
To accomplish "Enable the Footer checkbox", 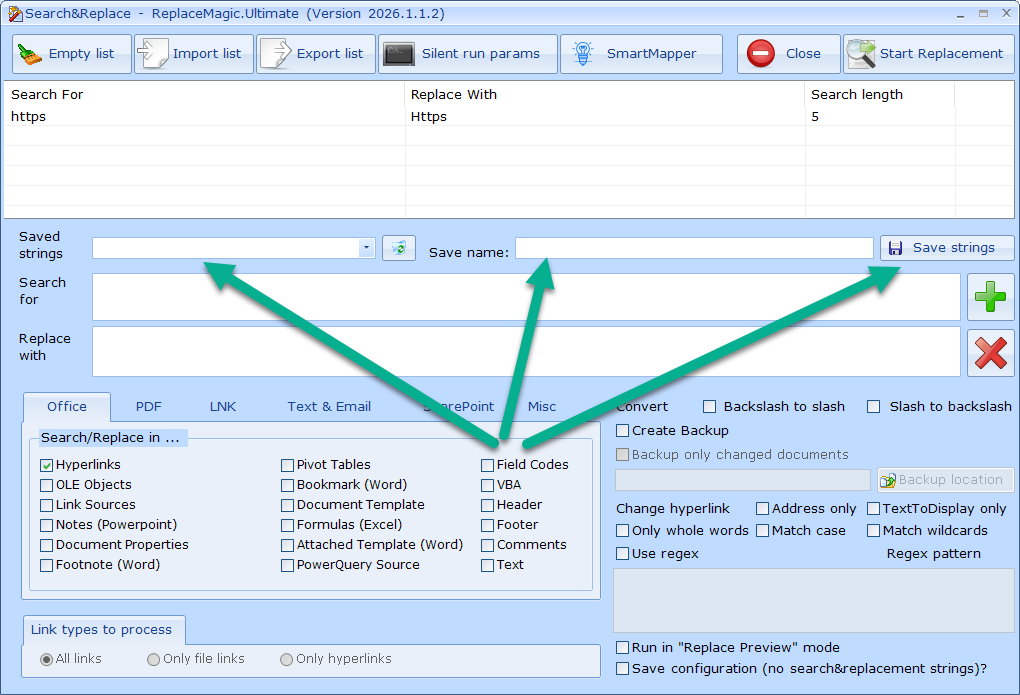I will click(487, 526).
